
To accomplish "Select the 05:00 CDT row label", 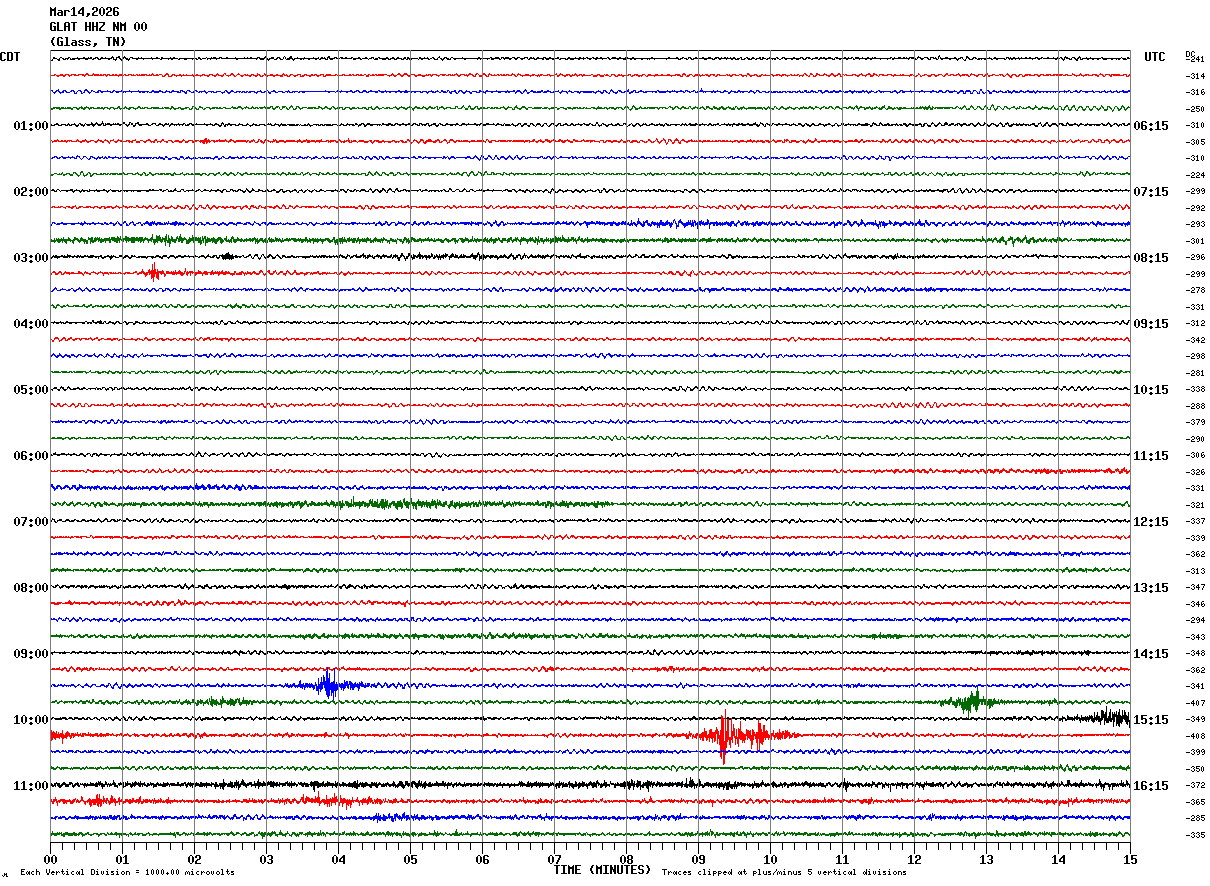I will click(x=30, y=390).
